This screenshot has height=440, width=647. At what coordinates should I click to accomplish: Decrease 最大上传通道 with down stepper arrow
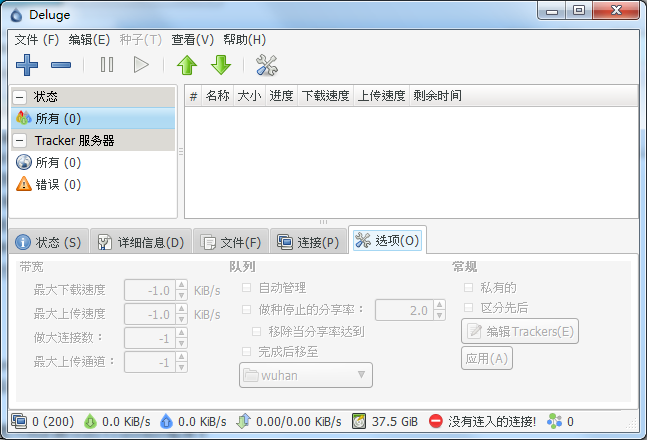pos(182,367)
